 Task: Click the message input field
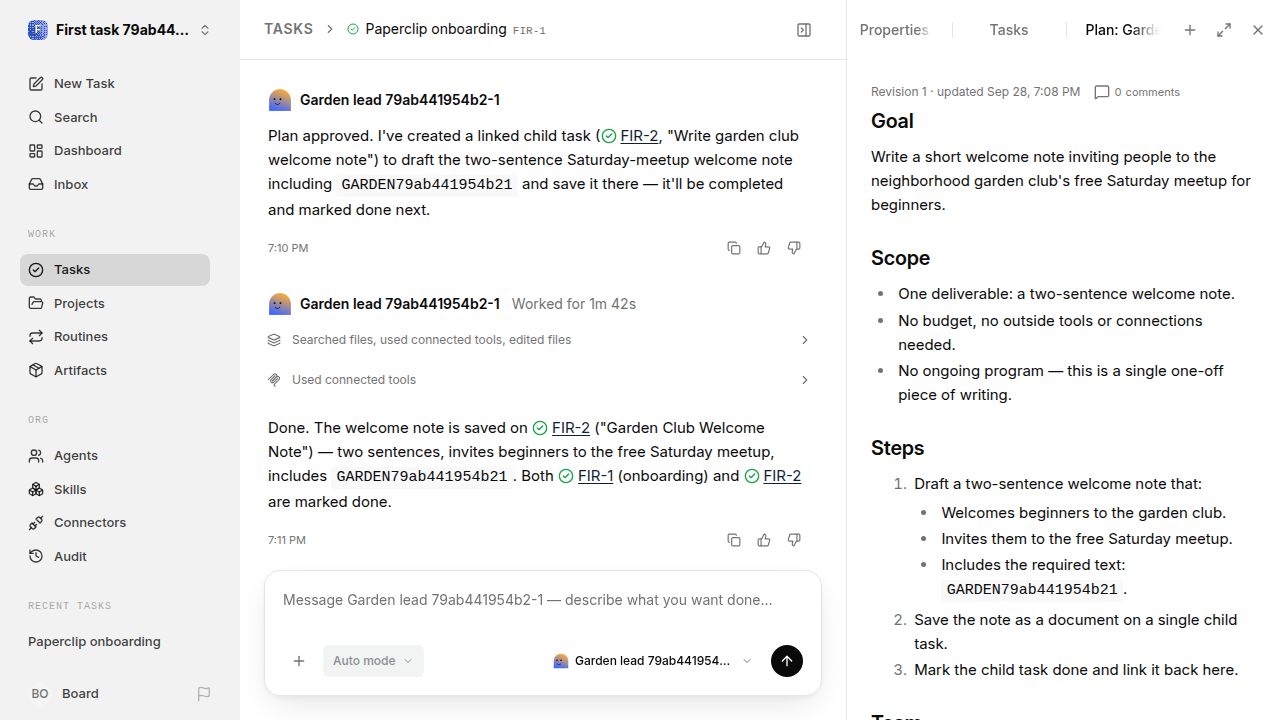pos(543,601)
